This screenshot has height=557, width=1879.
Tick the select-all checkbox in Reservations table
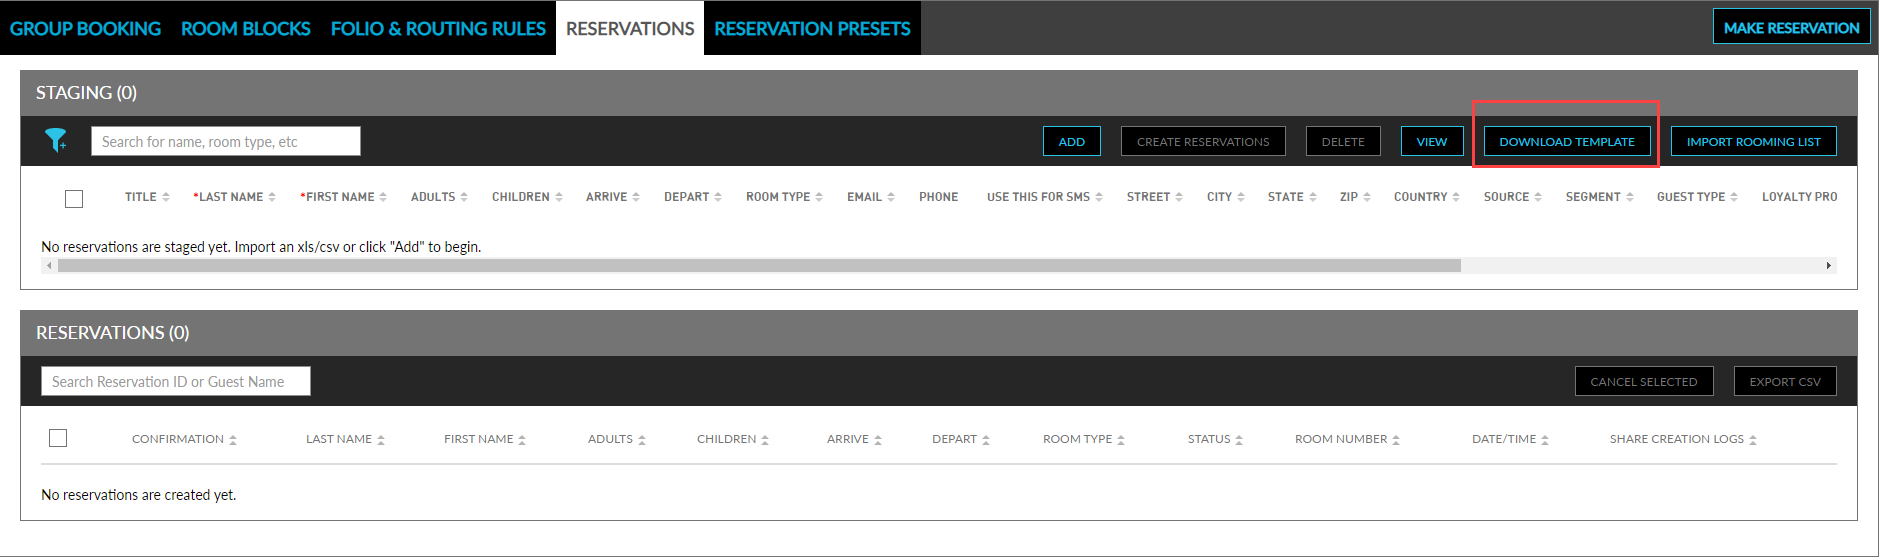[x=58, y=438]
